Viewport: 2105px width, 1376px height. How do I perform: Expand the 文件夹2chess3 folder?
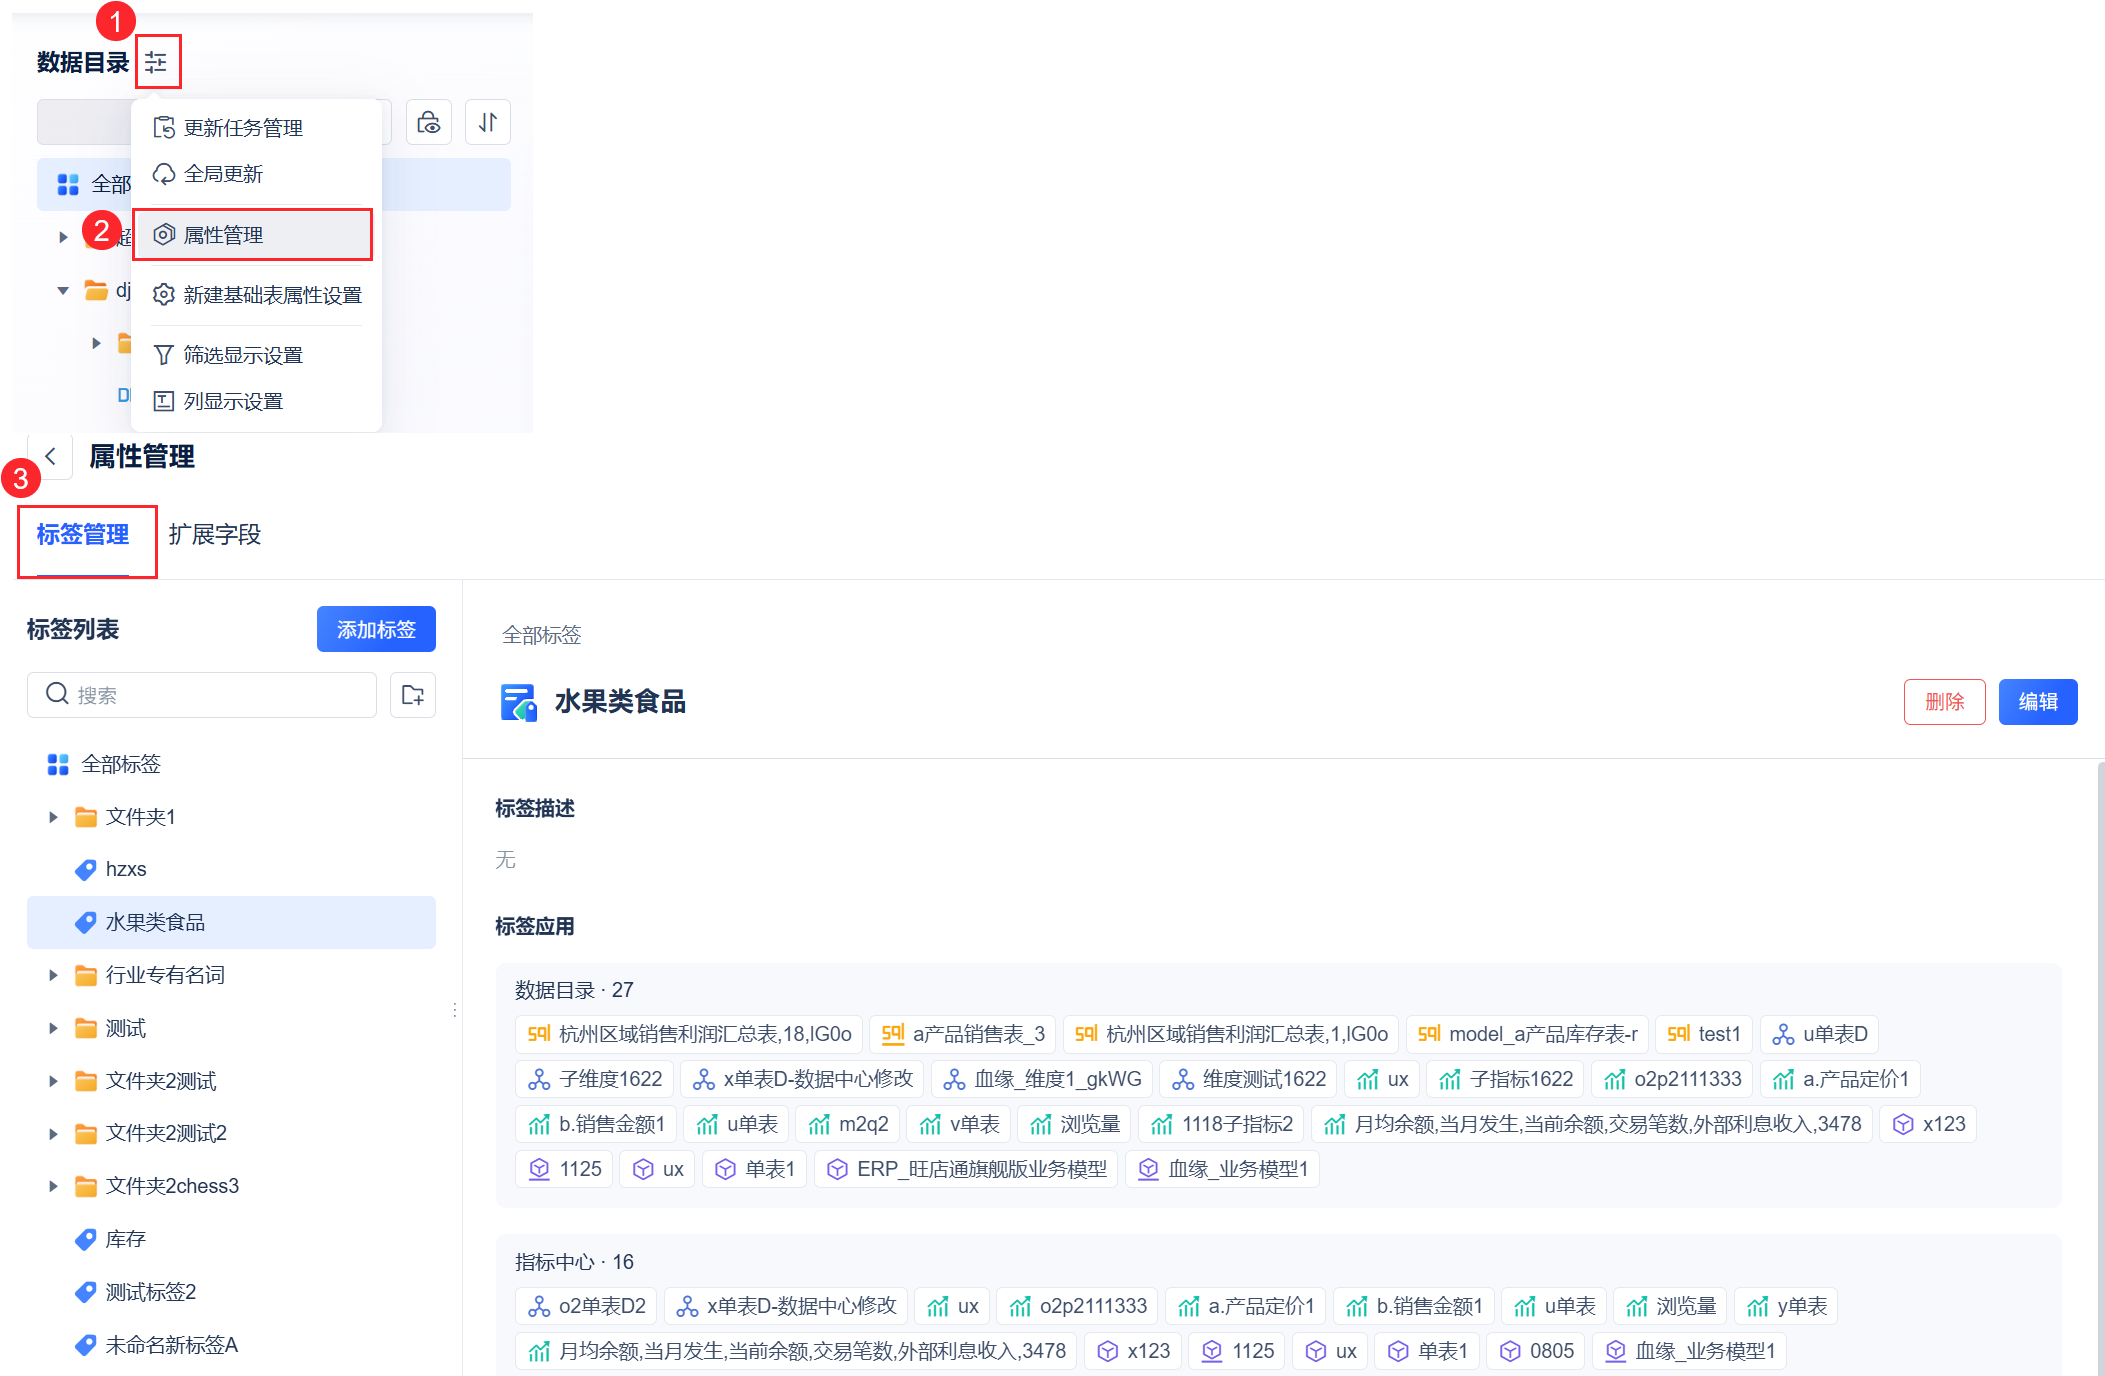pos(53,1186)
